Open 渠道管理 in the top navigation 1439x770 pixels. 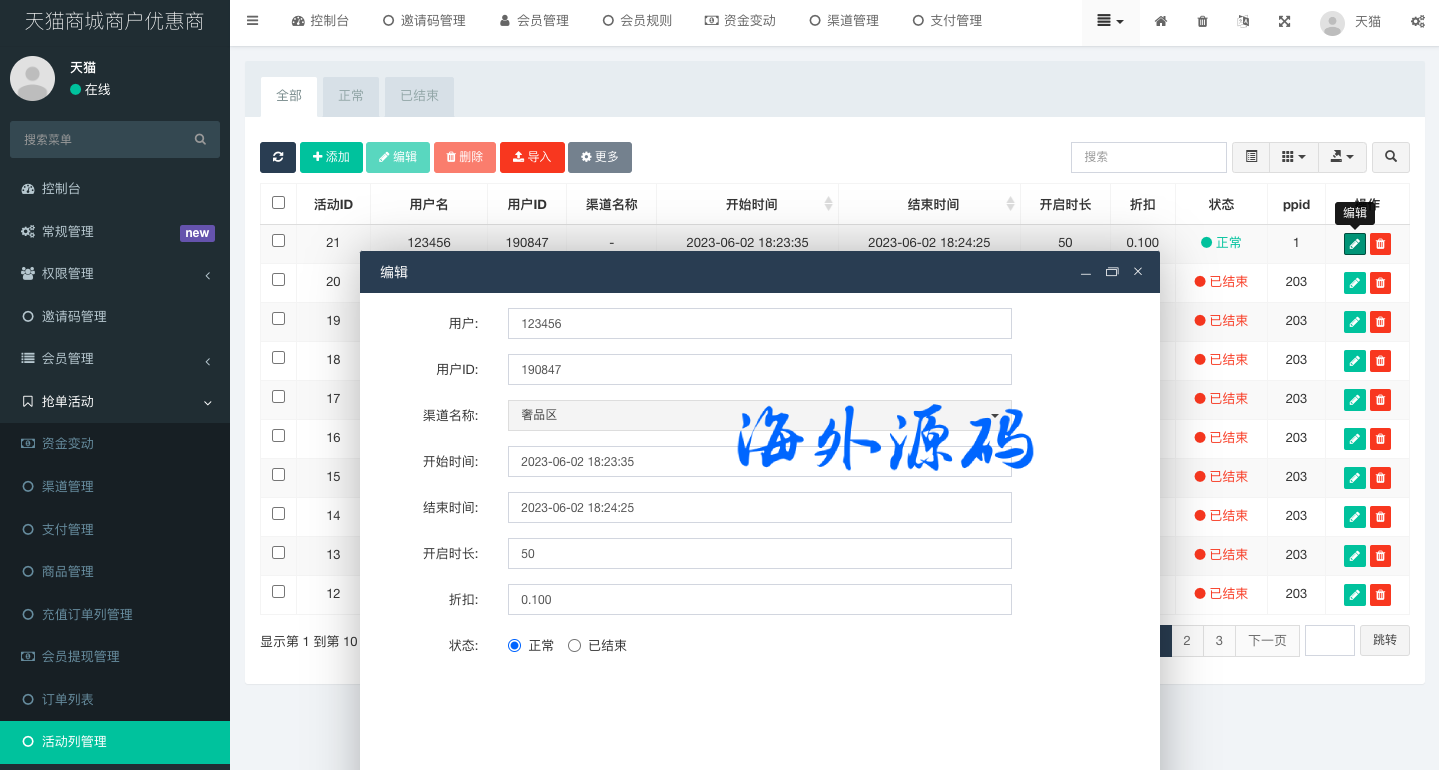pos(843,21)
